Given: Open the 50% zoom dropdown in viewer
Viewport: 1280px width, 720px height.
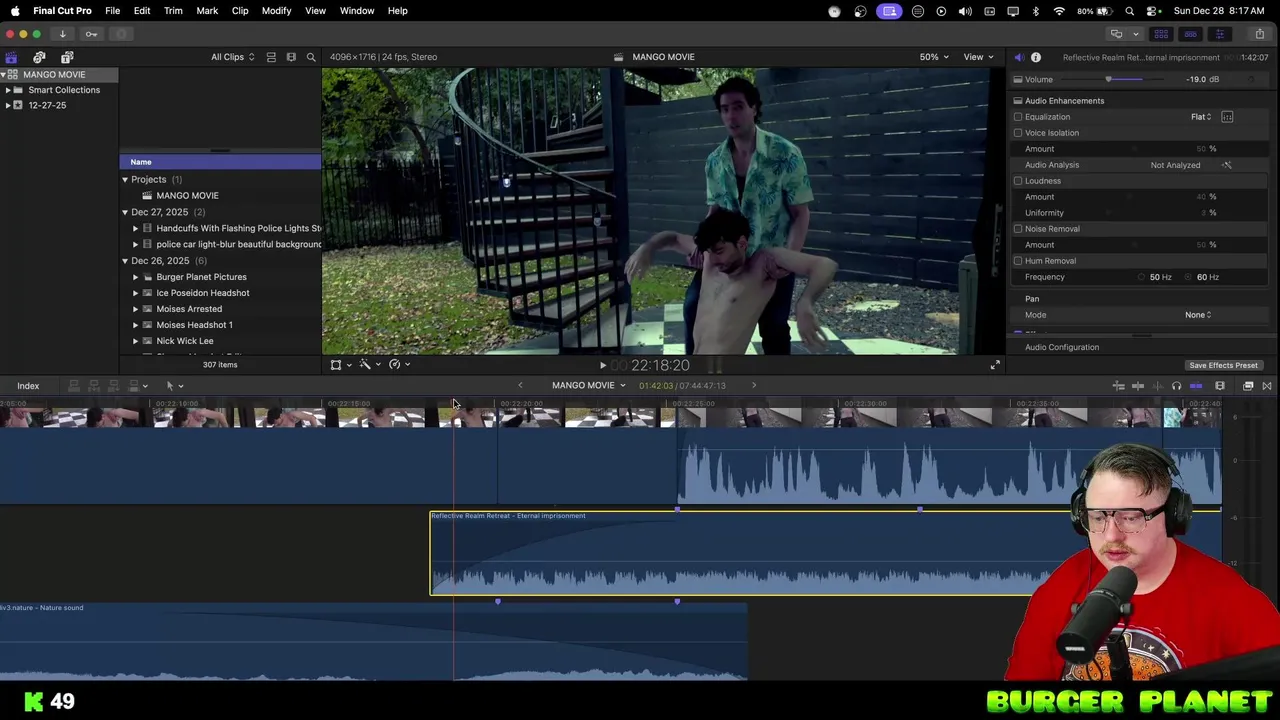Looking at the screenshot, I should pyautogui.click(x=934, y=57).
